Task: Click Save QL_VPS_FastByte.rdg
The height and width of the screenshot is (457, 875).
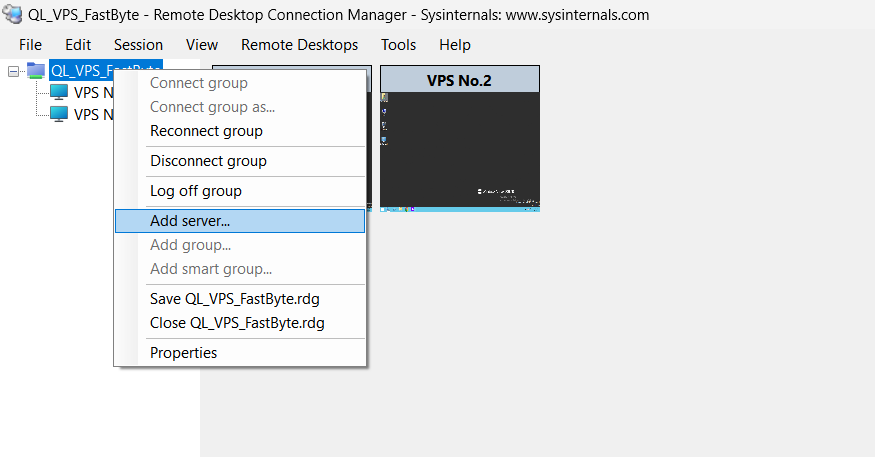Action: pyautogui.click(x=240, y=299)
